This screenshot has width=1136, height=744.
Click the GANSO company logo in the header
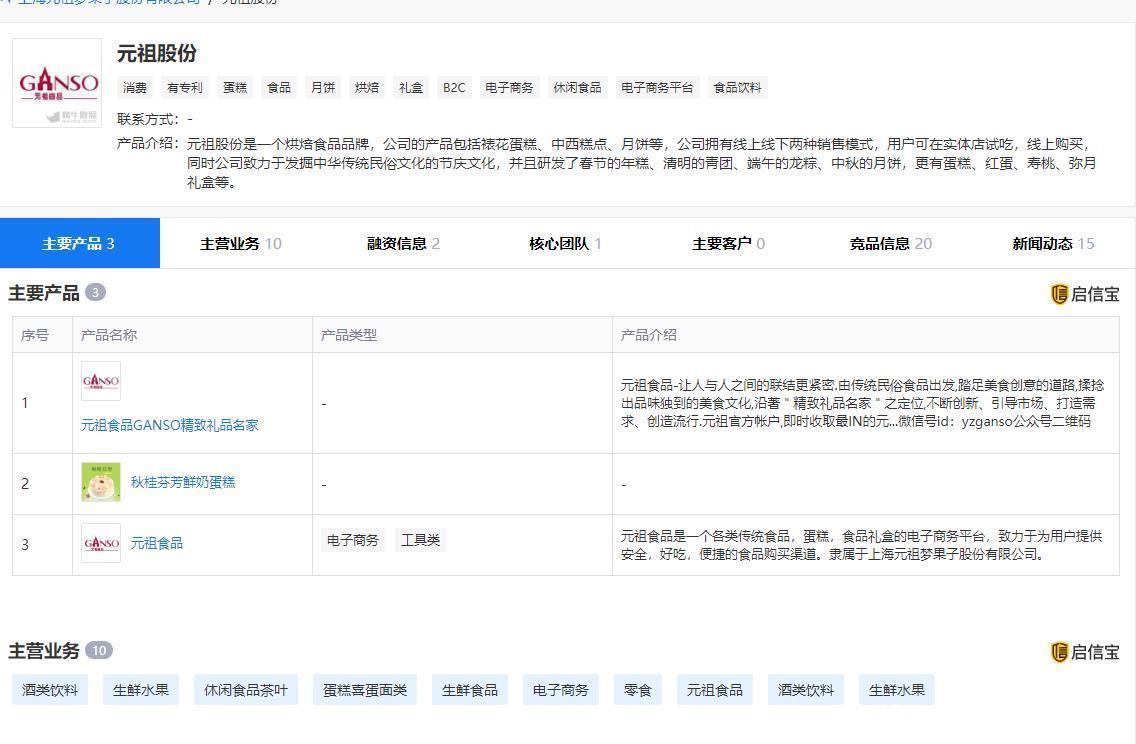coord(57,83)
